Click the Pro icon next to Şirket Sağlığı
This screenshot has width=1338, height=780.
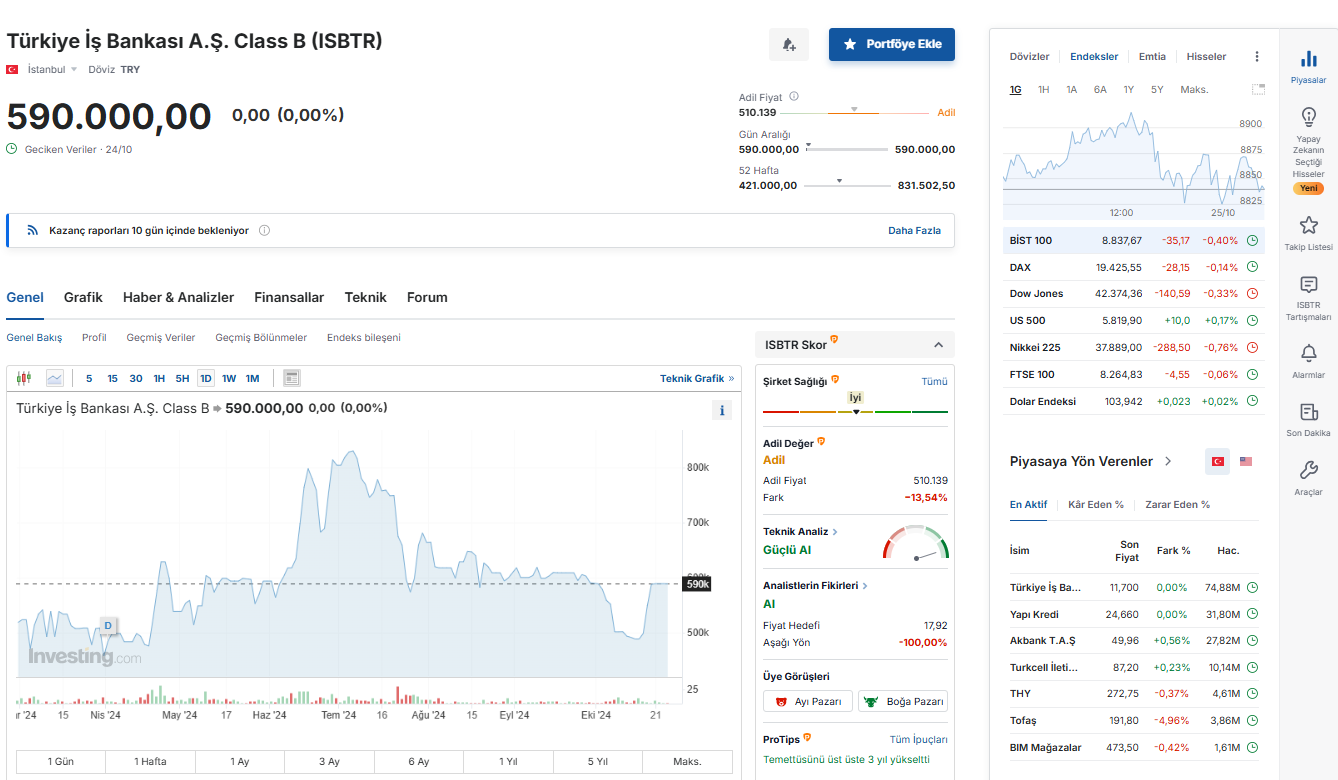pos(835,380)
